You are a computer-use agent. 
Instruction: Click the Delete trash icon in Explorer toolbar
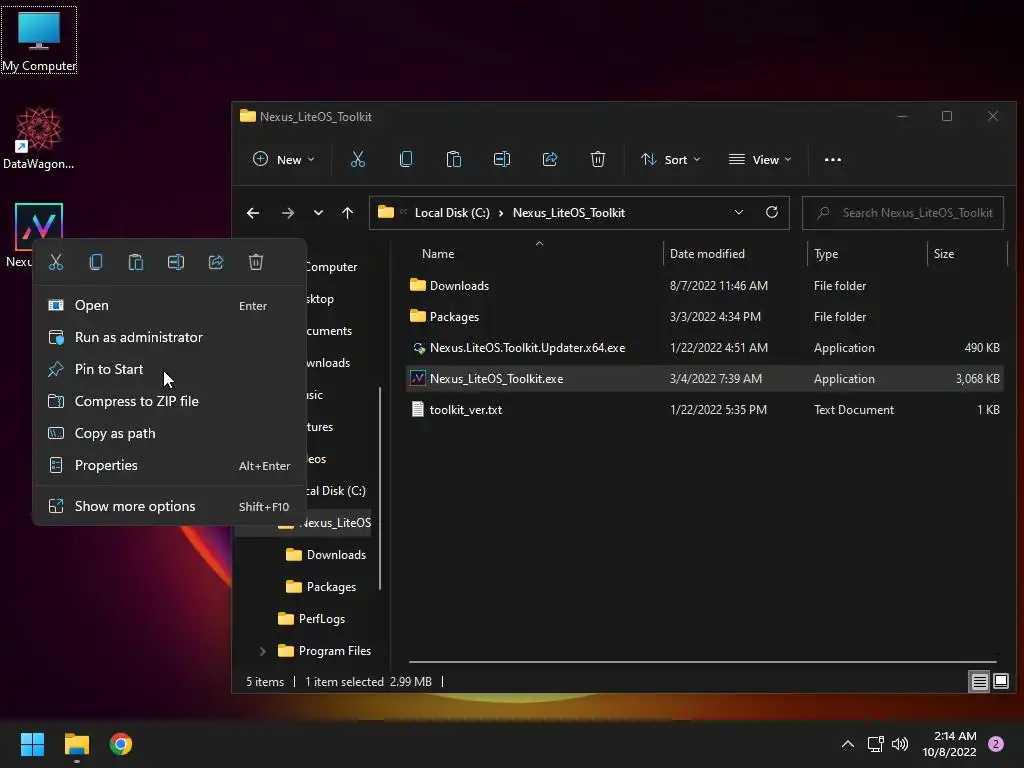[598, 159]
